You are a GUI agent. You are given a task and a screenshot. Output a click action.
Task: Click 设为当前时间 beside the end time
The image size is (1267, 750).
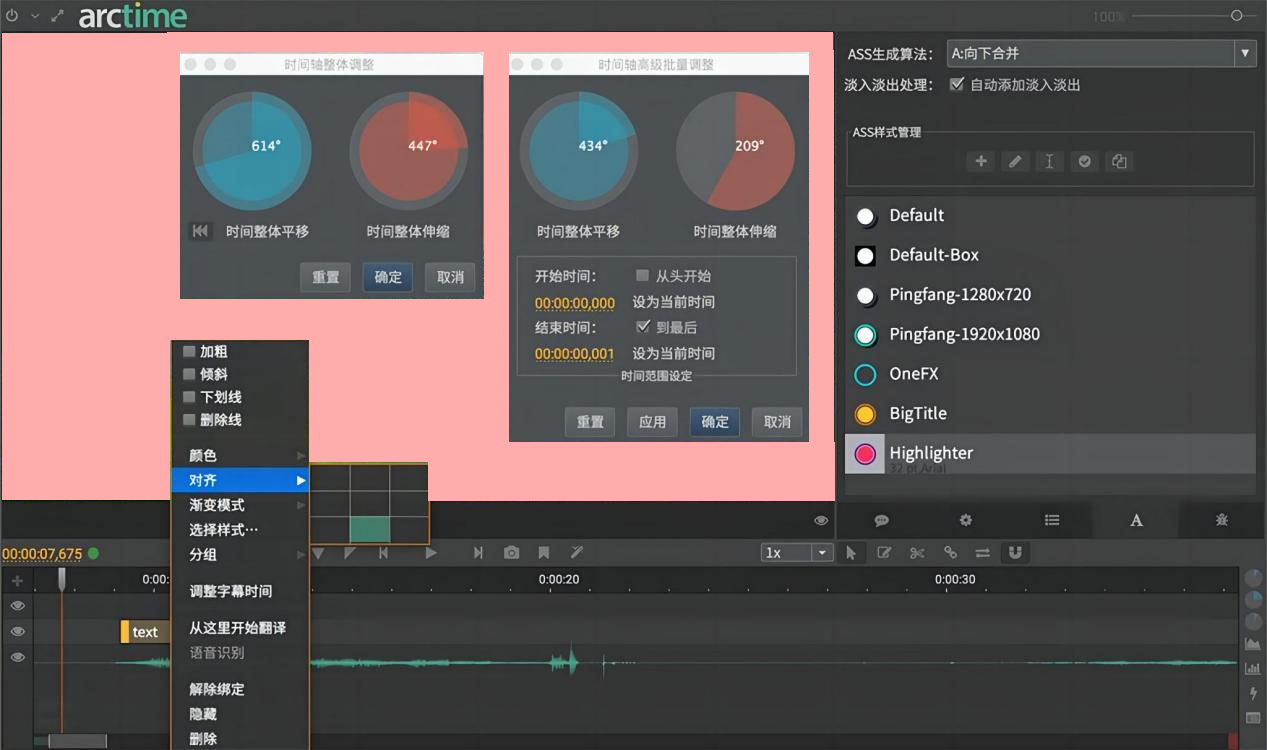pos(674,353)
